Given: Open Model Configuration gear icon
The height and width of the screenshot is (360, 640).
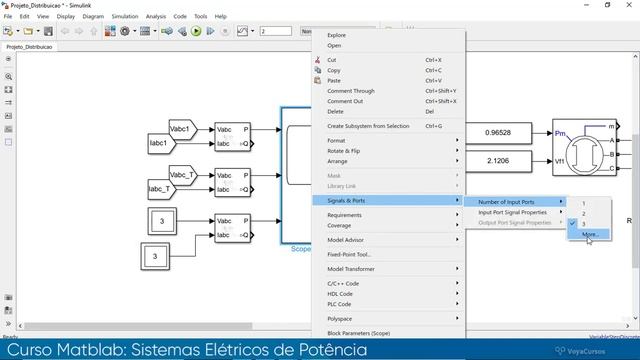Looking at the screenshot, I should (125, 31).
